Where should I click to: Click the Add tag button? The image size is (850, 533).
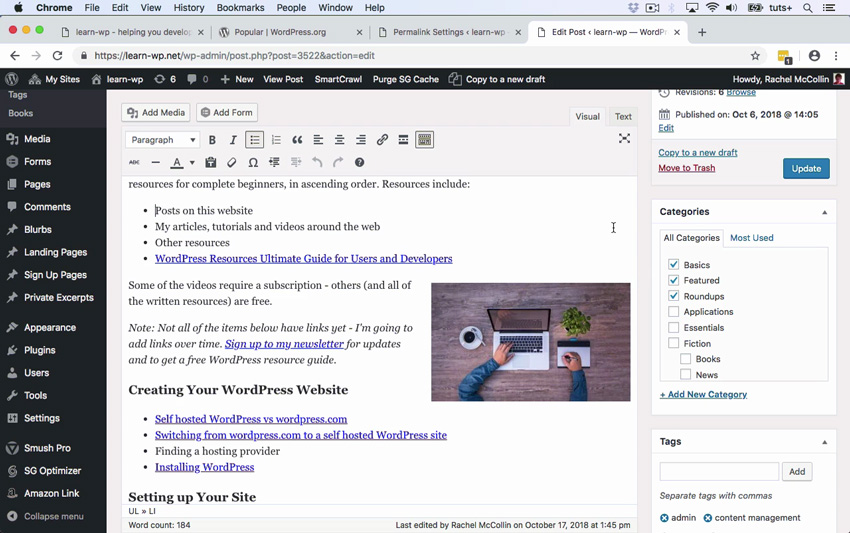point(796,472)
